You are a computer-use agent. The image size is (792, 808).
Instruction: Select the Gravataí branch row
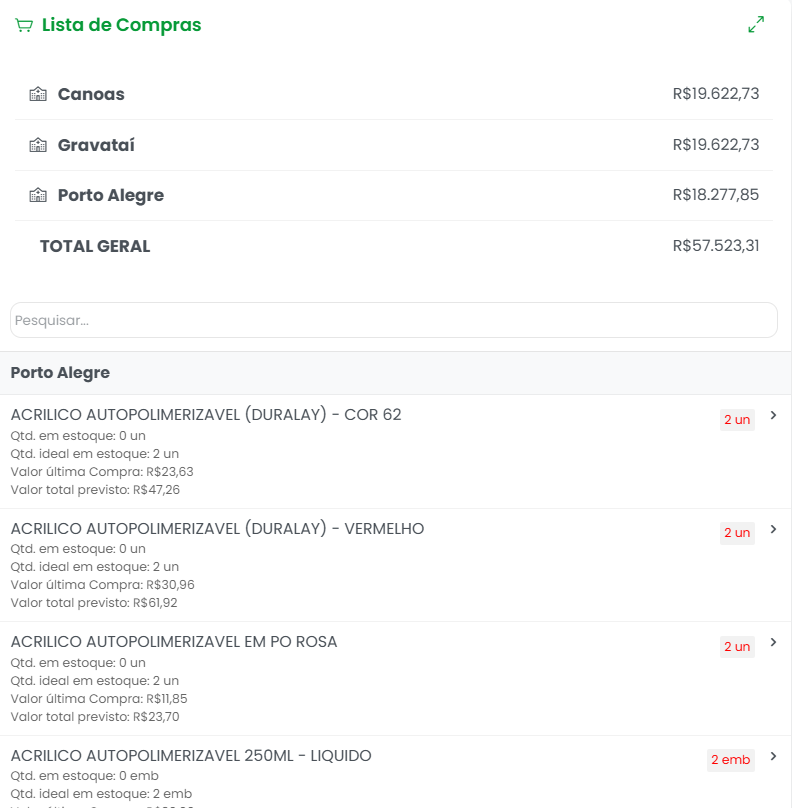point(394,145)
